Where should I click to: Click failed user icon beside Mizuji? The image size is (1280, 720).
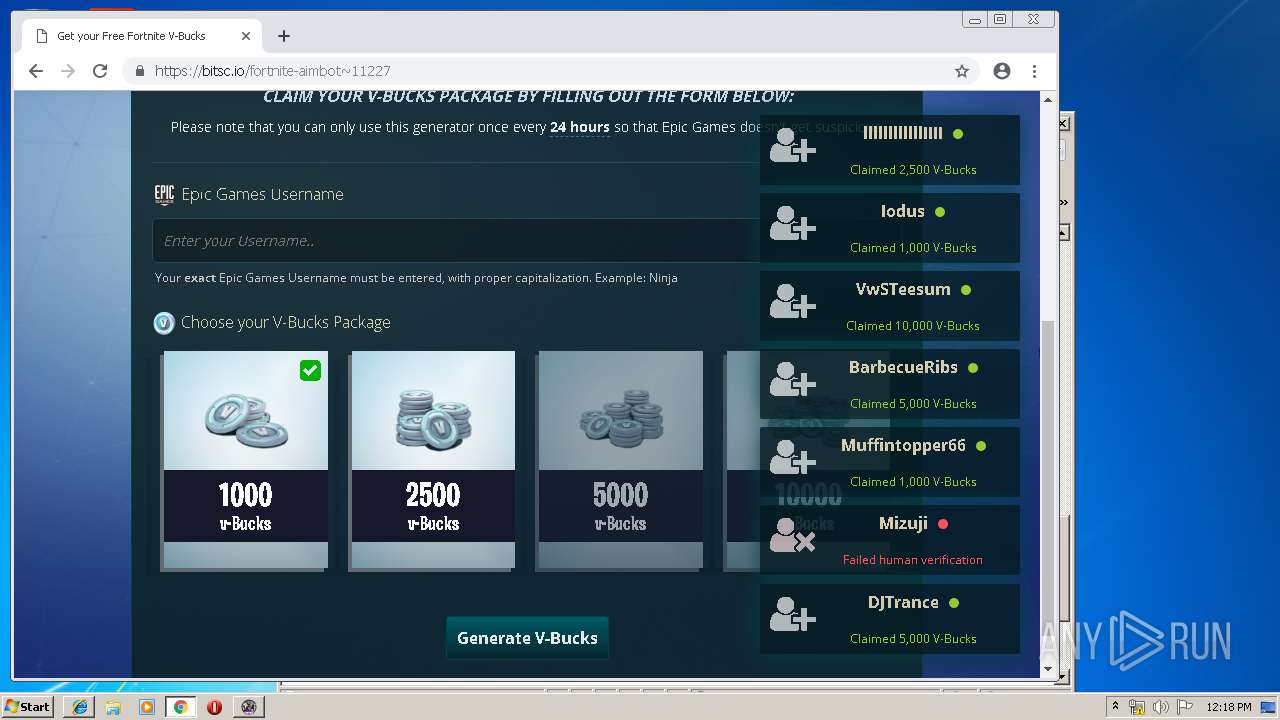tap(792, 535)
